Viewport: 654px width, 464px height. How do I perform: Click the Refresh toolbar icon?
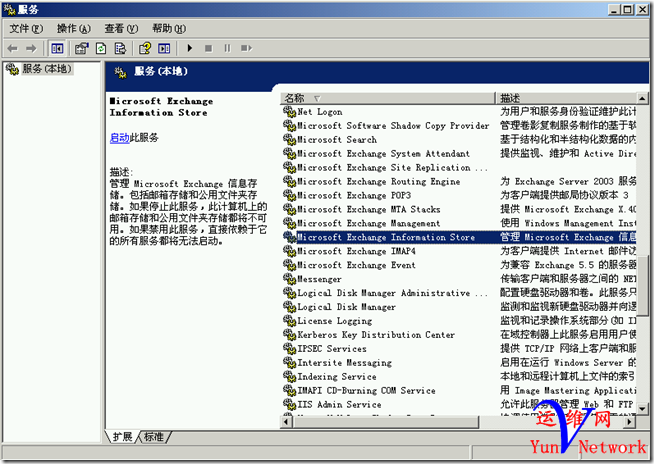pos(101,48)
